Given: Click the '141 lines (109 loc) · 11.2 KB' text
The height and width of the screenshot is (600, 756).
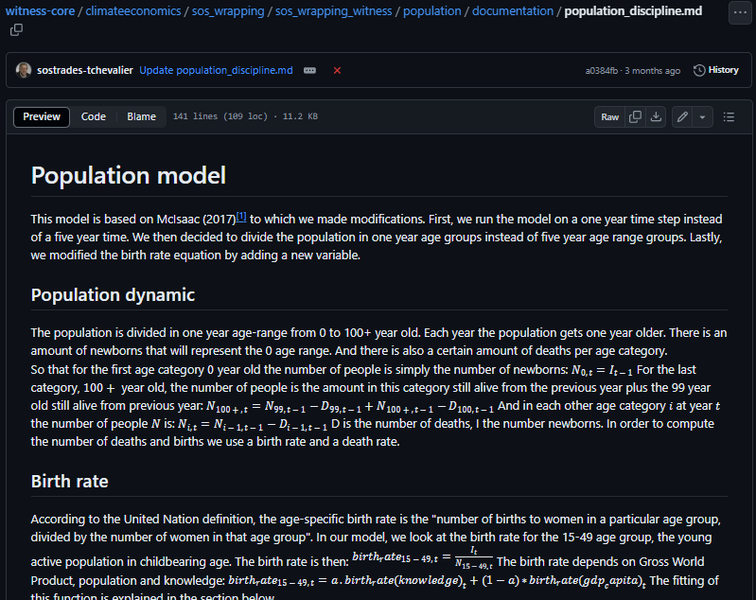Looking at the screenshot, I should (x=245, y=117).
